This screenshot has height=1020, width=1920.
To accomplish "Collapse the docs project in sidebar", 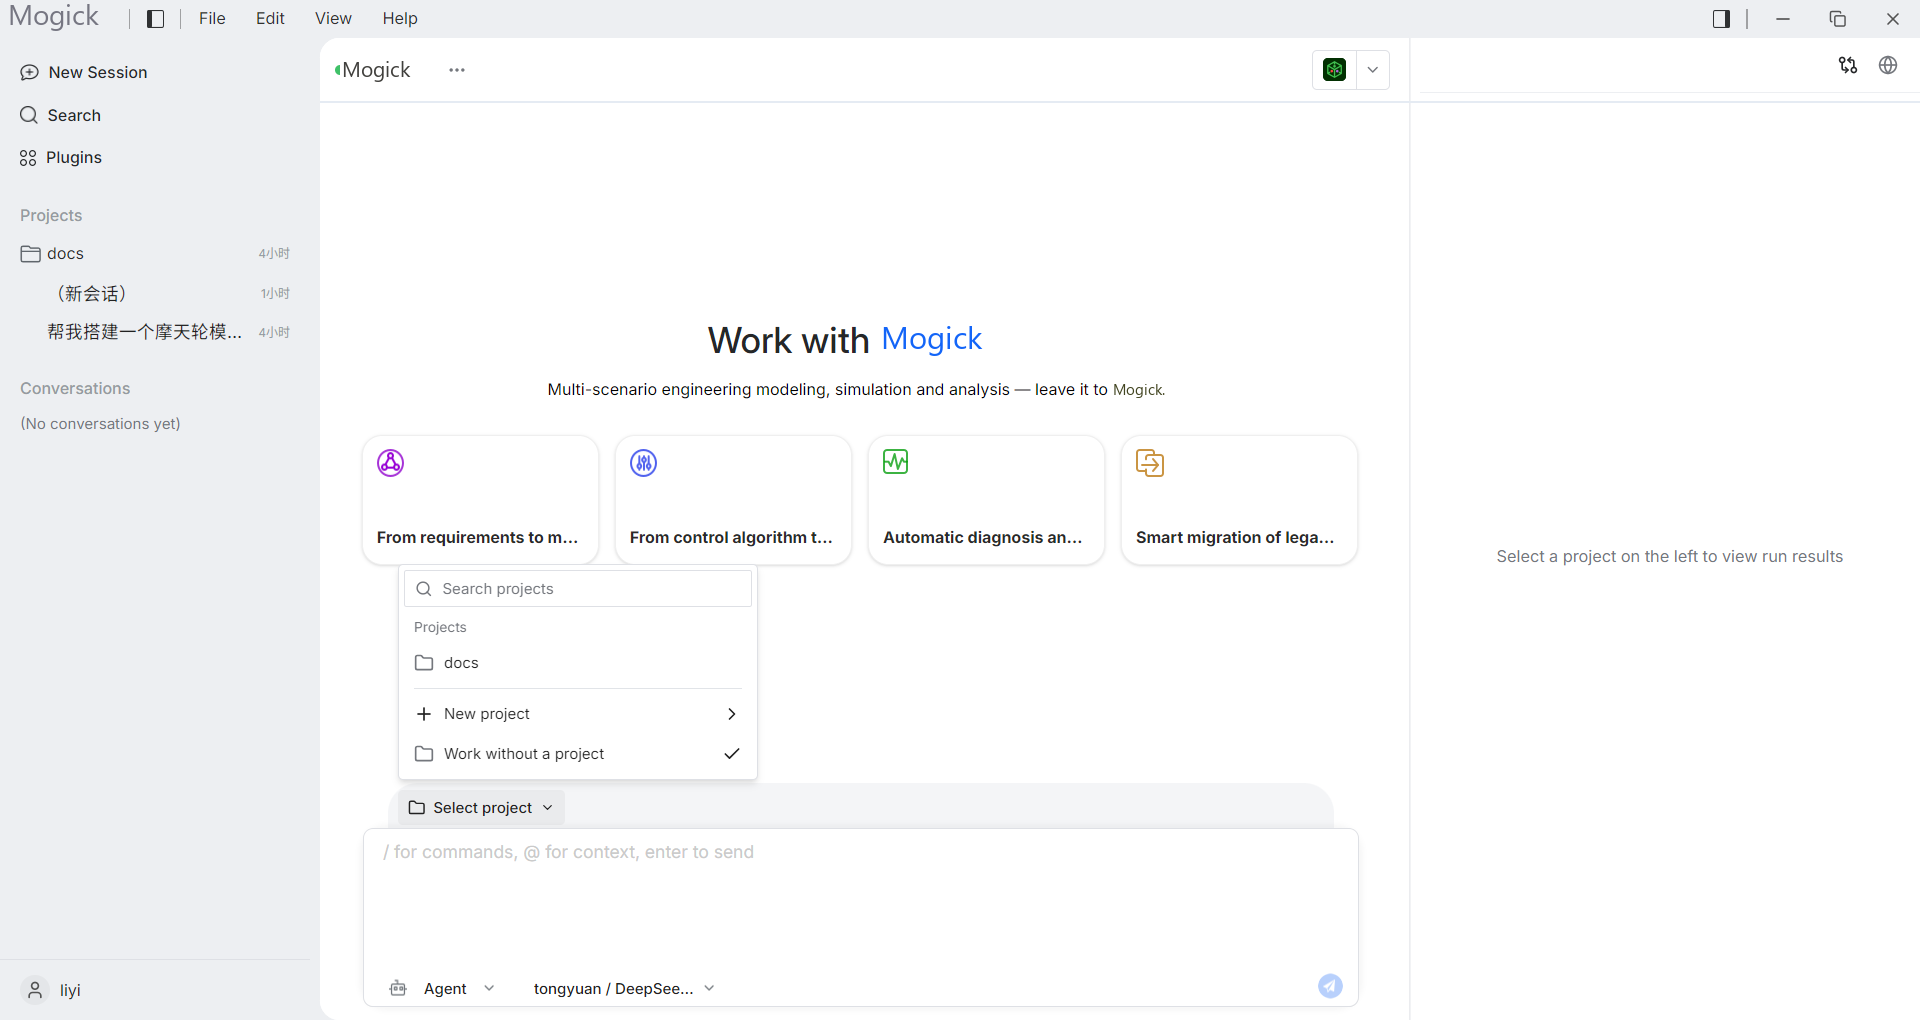I will (155, 254).
